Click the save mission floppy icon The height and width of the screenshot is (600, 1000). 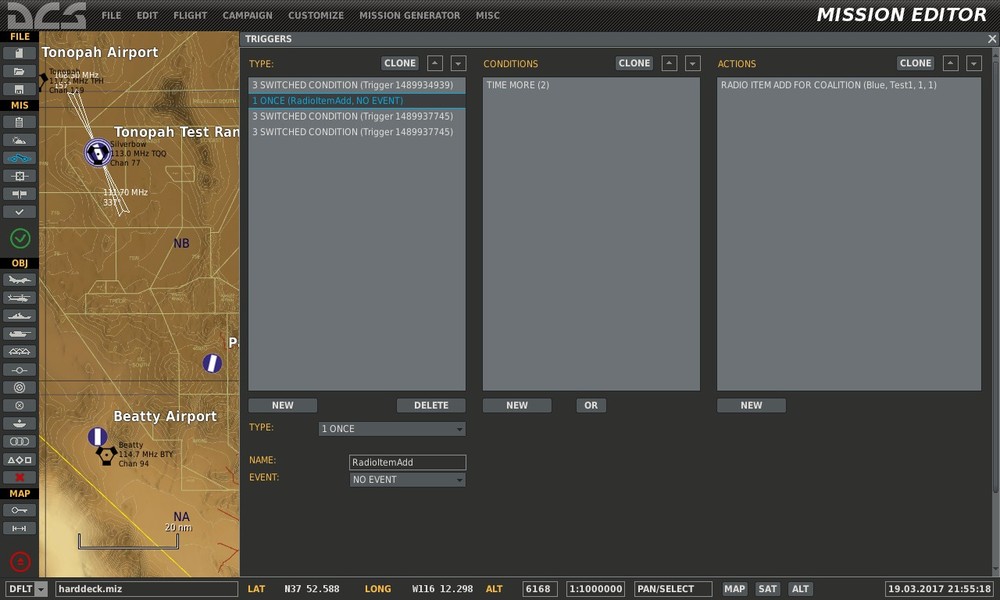point(20,88)
